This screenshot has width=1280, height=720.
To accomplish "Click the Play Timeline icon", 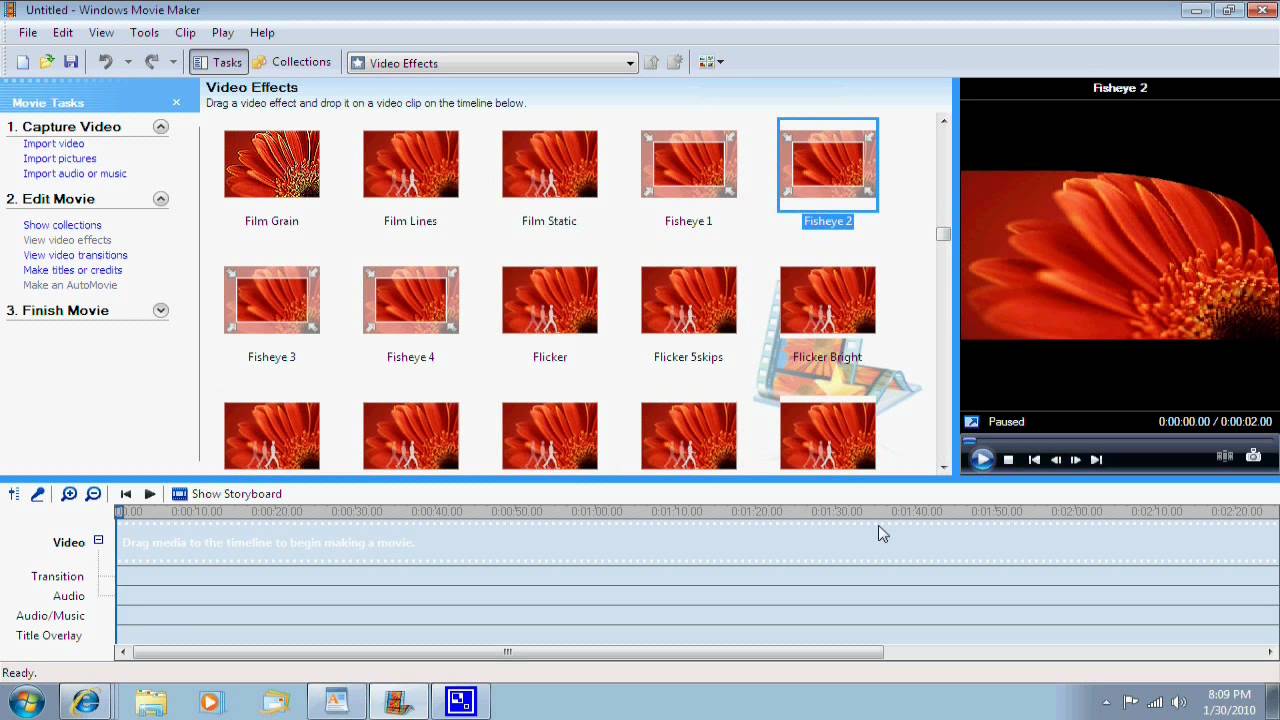I will coord(150,494).
